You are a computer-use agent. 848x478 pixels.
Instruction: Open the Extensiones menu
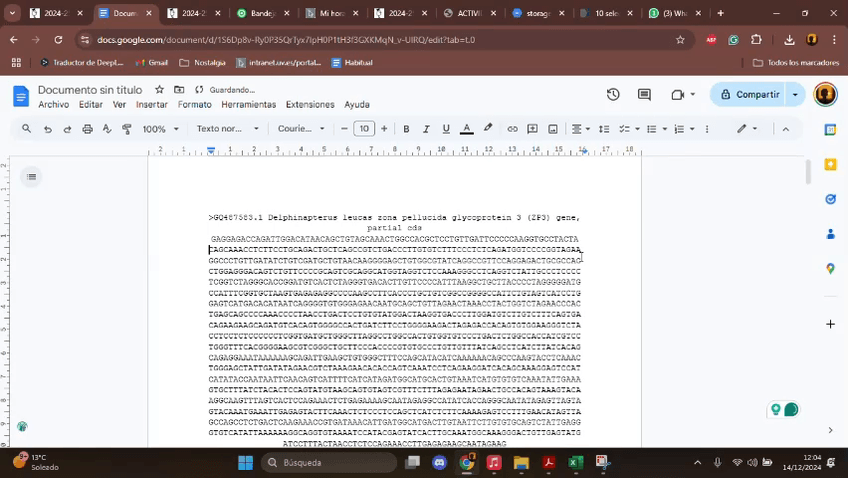pyautogui.click(x=310, y=104)
